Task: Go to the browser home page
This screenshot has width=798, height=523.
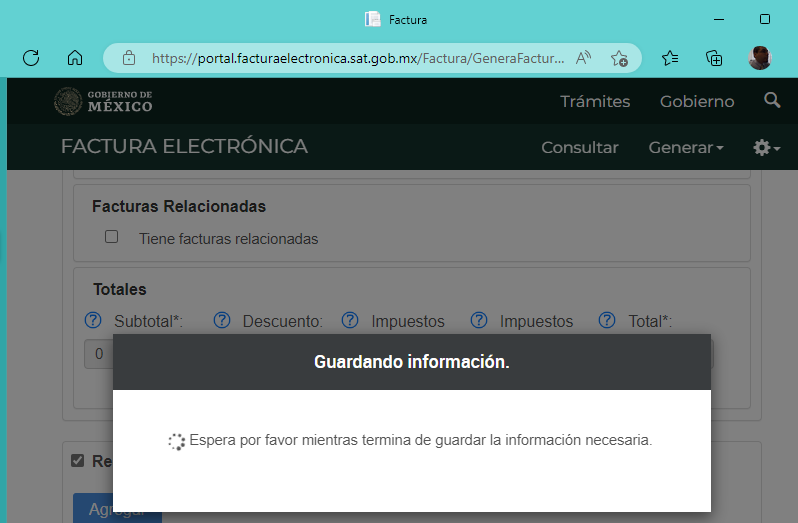Action: click(x=75, y=58)
